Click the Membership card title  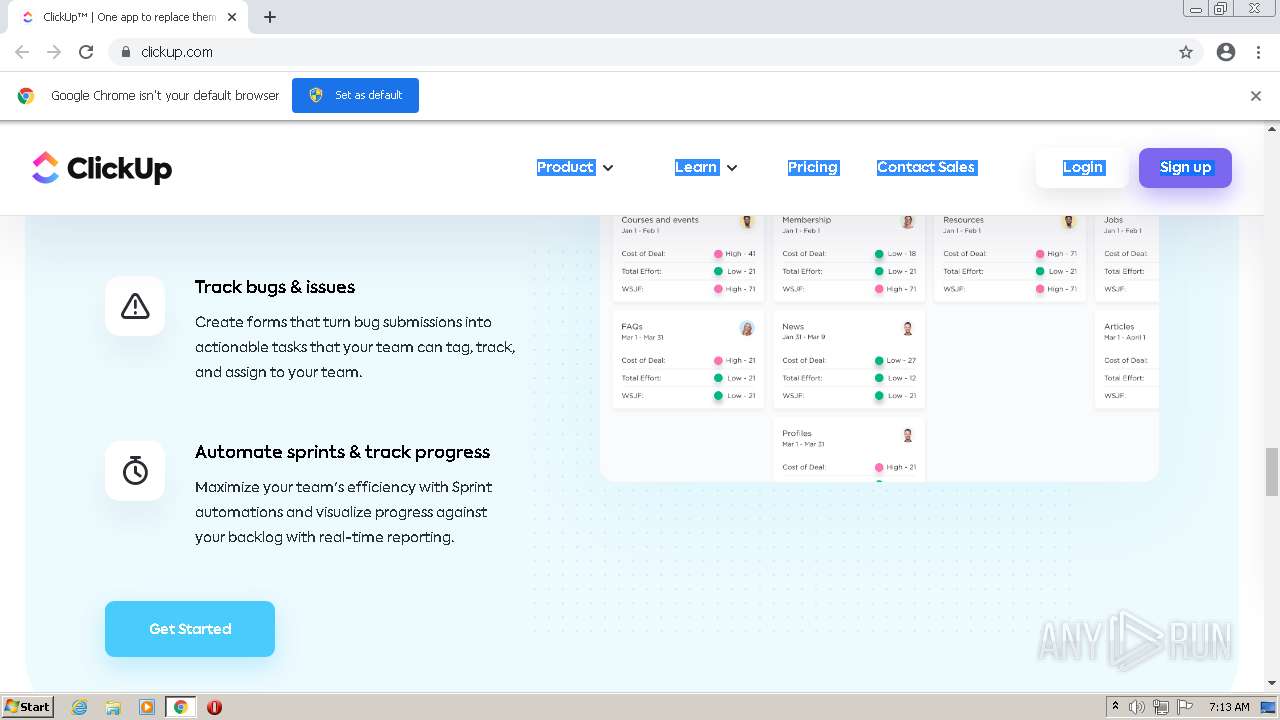[806, 220]
